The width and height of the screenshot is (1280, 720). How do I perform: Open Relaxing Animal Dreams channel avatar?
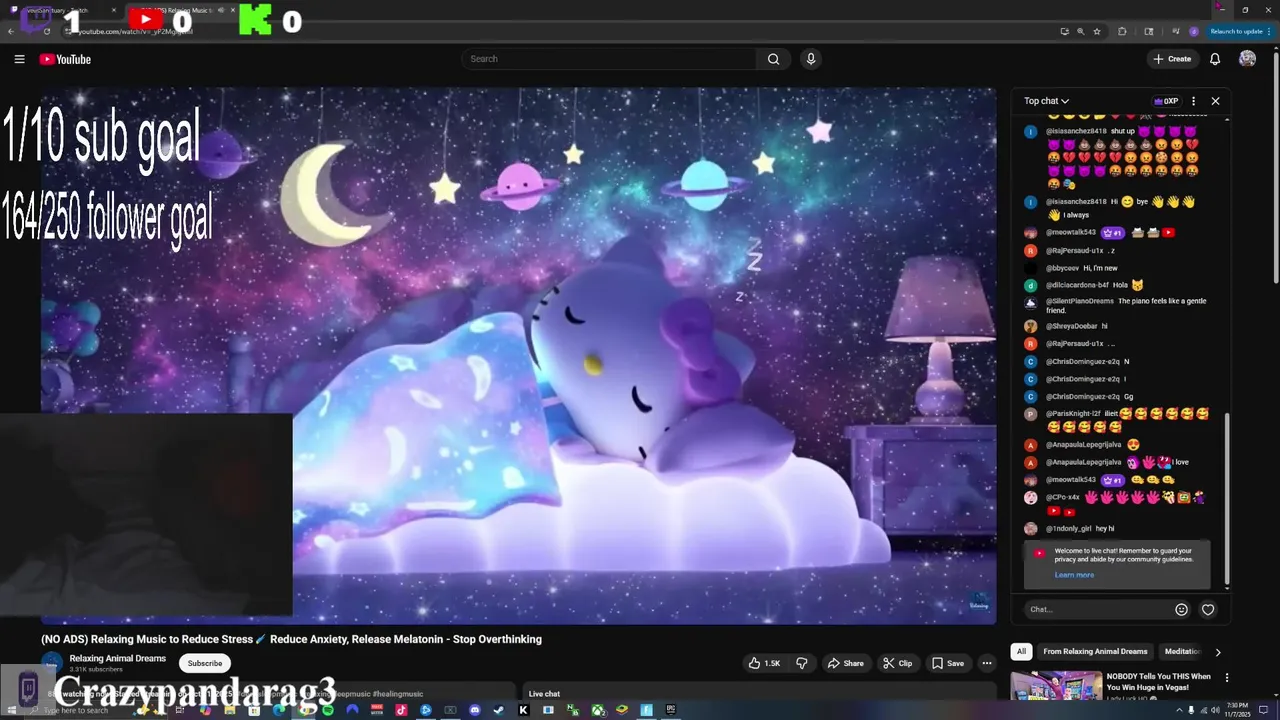tap(52, 662)
